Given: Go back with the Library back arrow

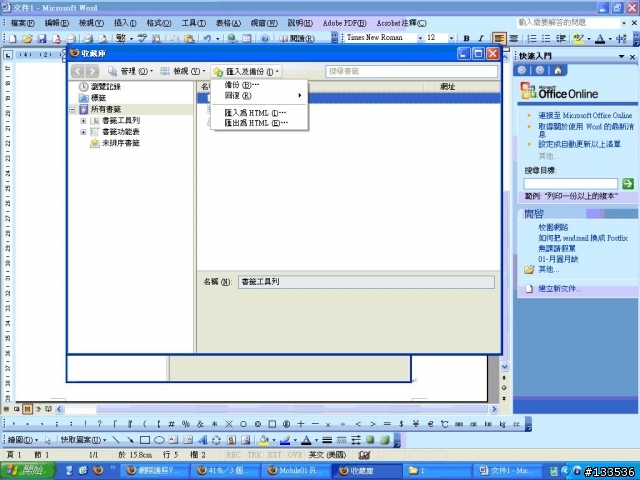Looking at the screenshot, I should [78, 71].
